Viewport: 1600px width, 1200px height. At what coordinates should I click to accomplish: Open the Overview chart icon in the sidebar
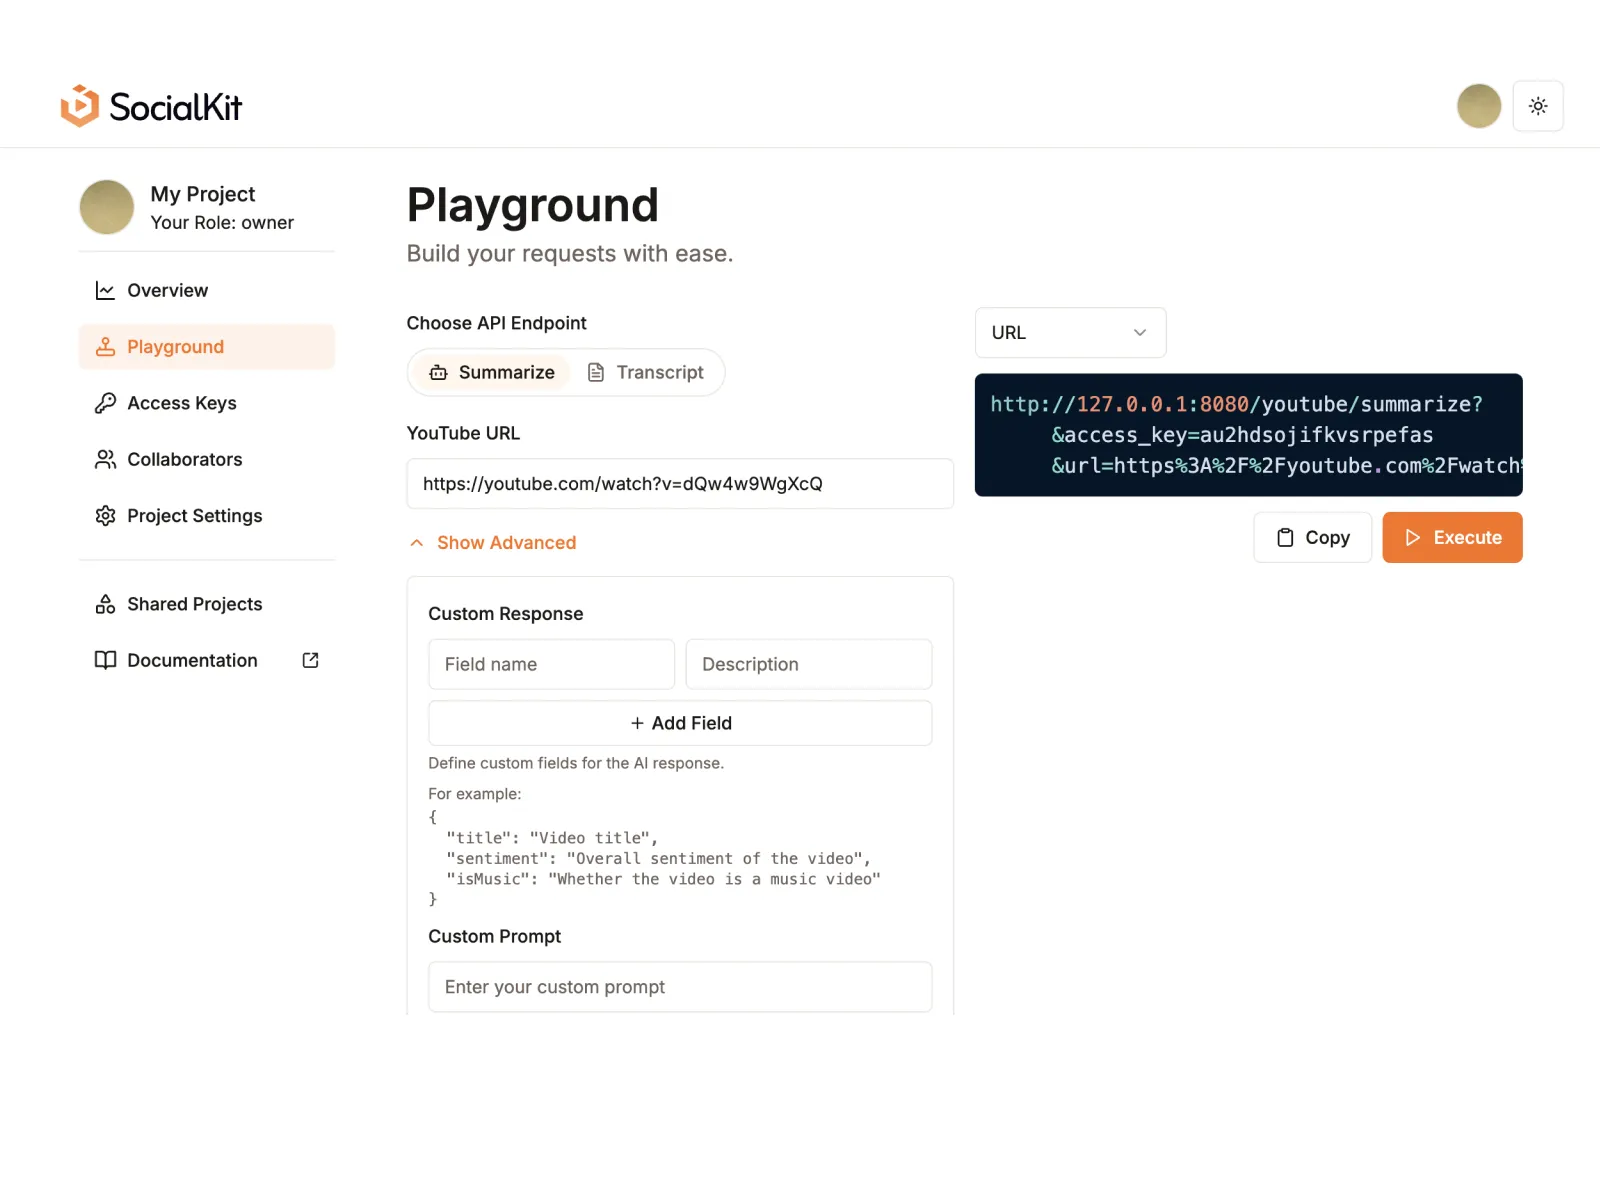(105, 291)
